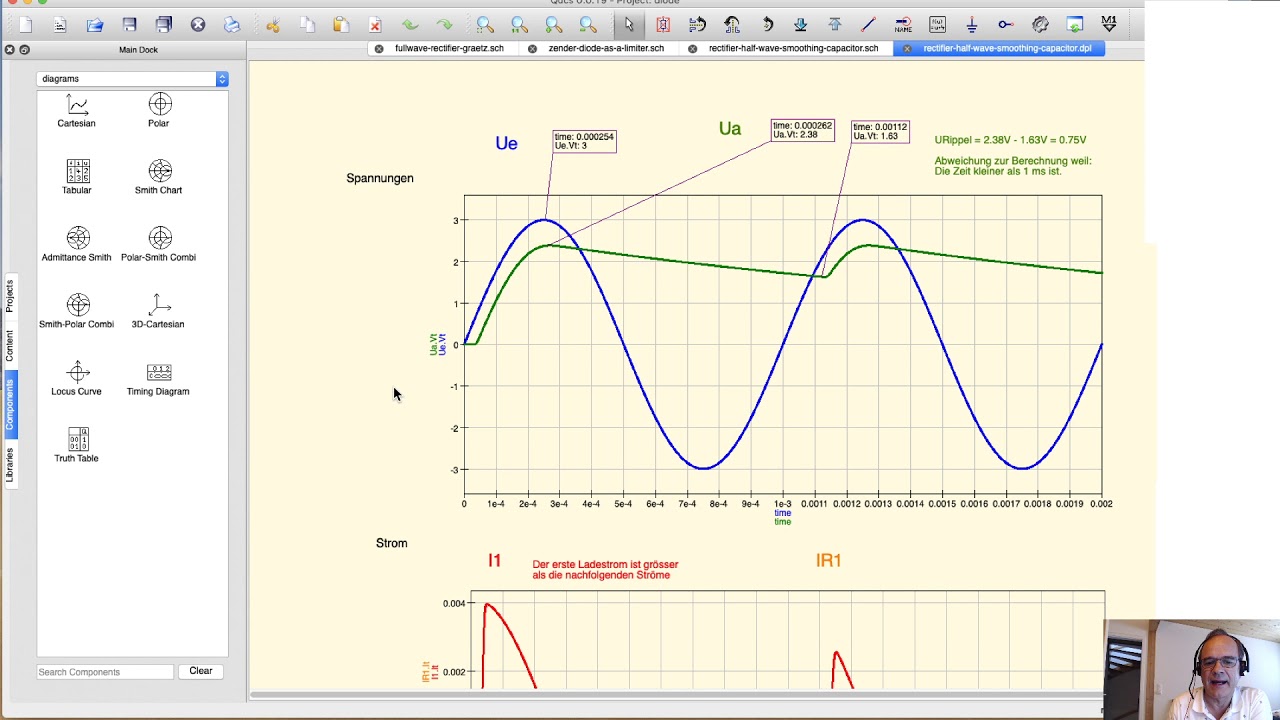Select the Admittance Smith diagram
The image size is (1280, 720).
point(77,245)
